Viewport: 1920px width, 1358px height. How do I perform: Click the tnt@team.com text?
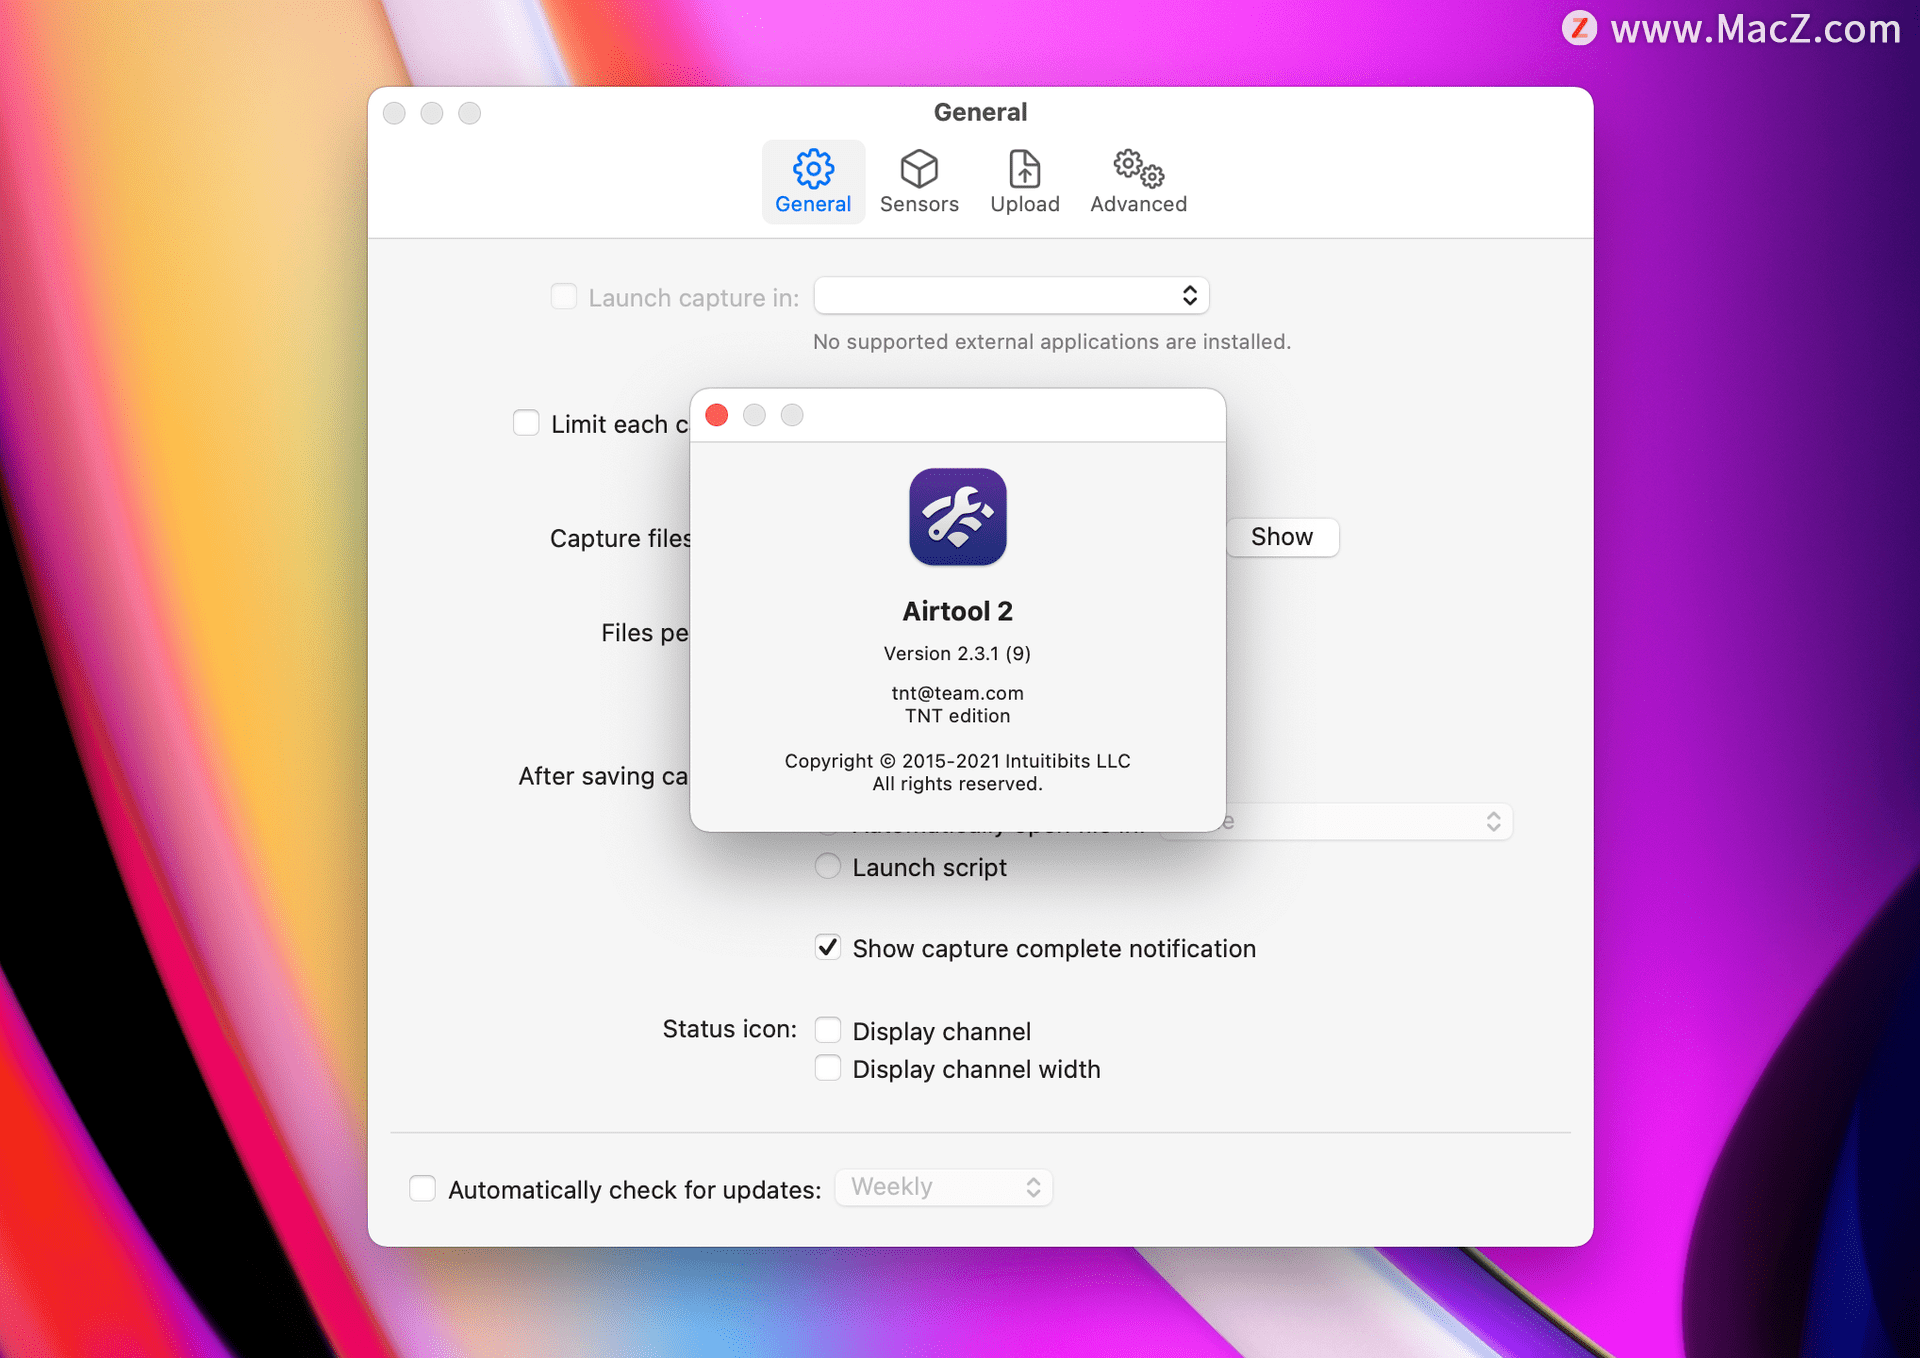957,693
